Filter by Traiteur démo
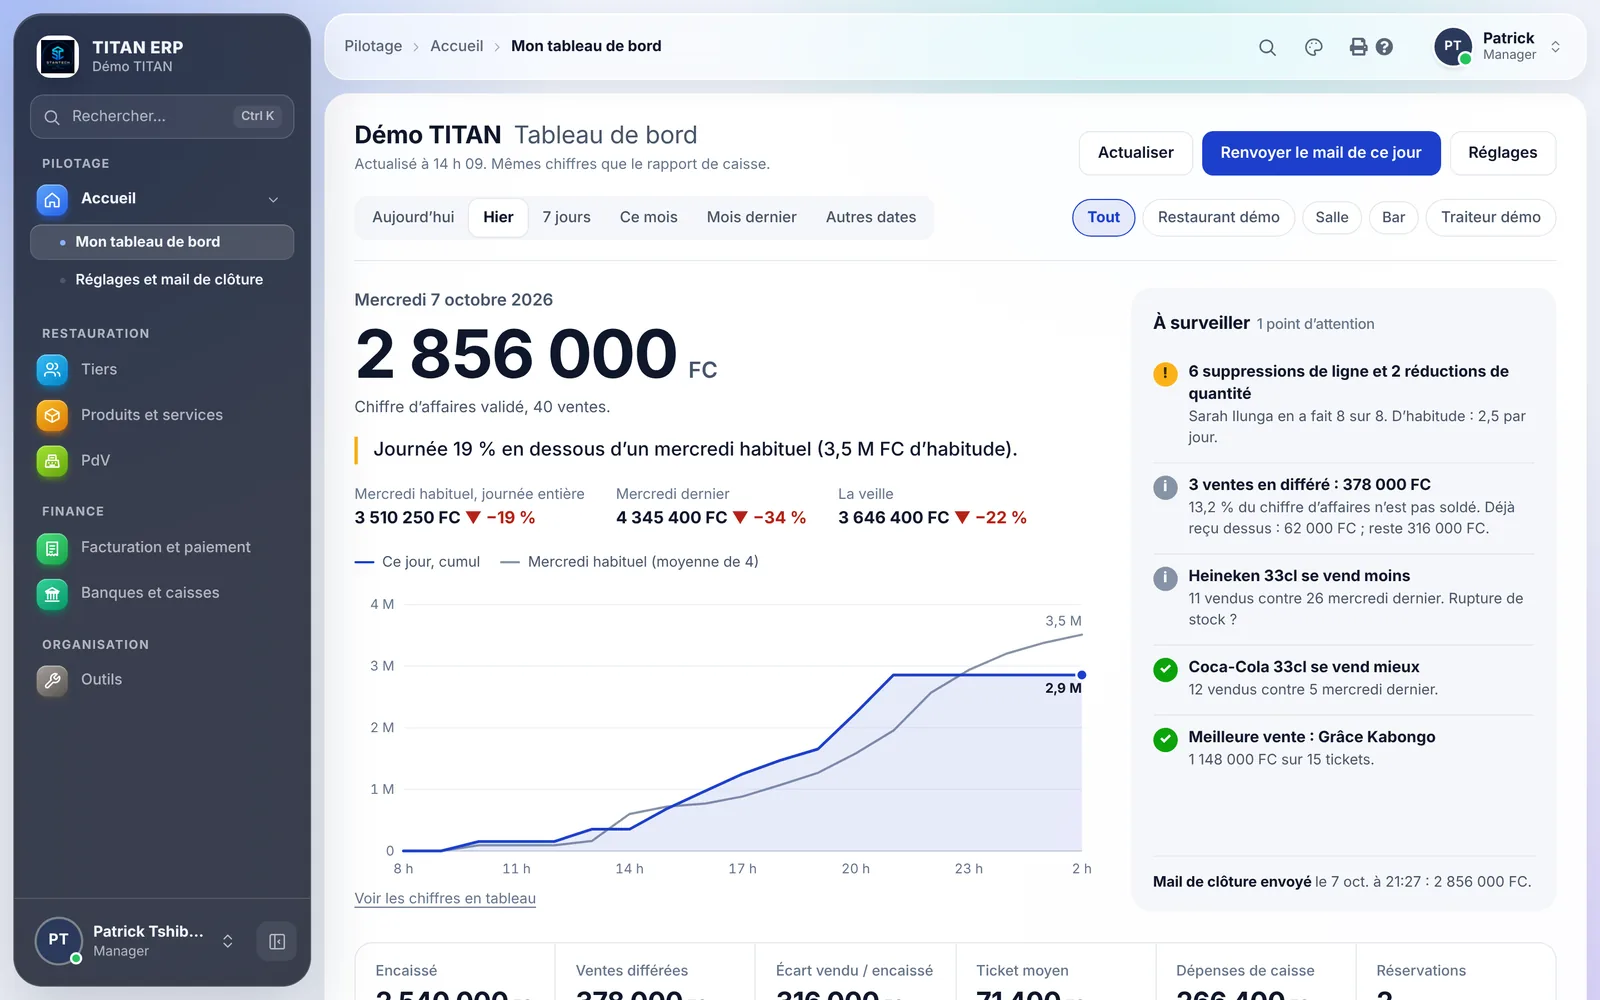1600x1000 pixels. (x=1490, y=218)
